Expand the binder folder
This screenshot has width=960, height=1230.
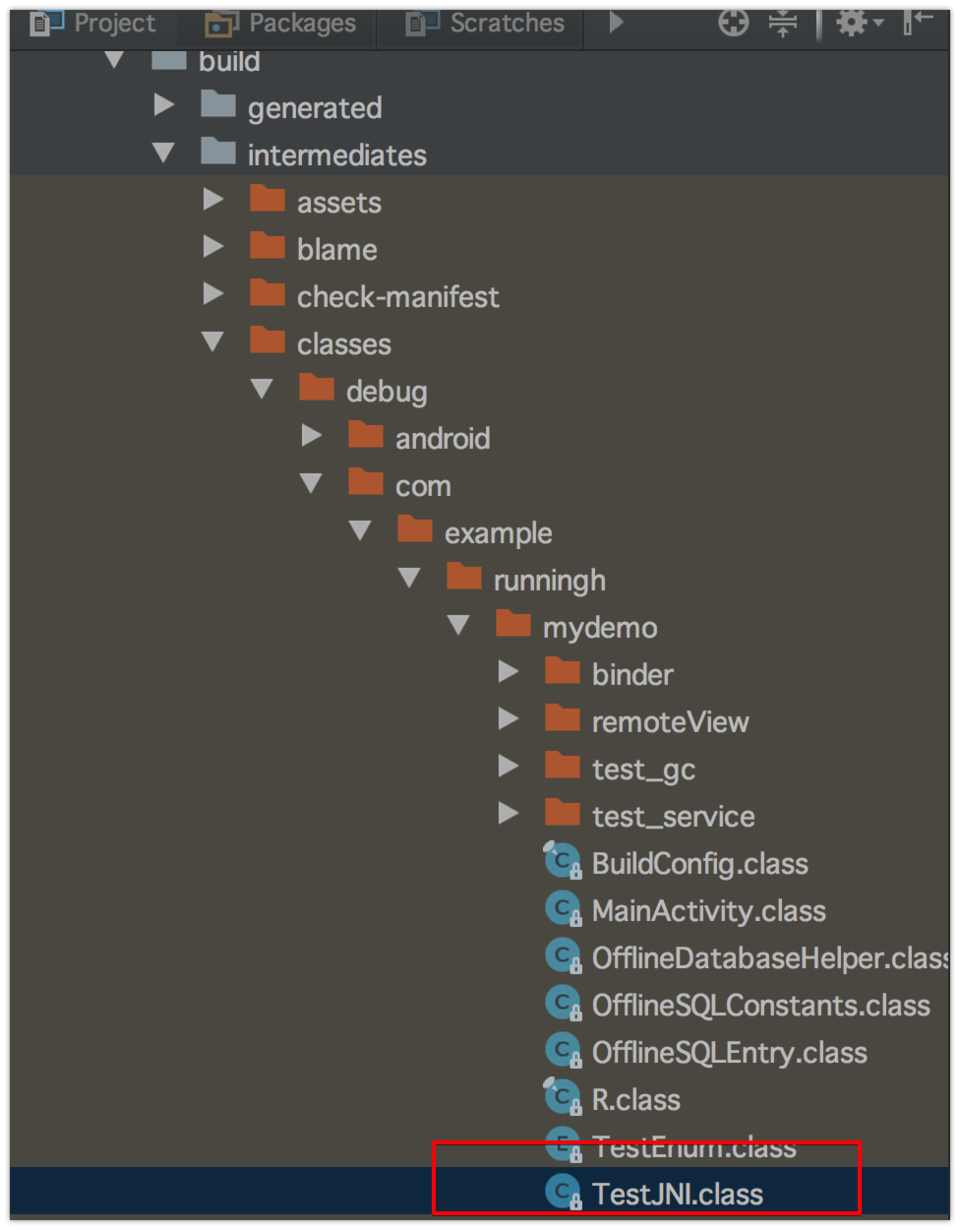tap(508, 673)
